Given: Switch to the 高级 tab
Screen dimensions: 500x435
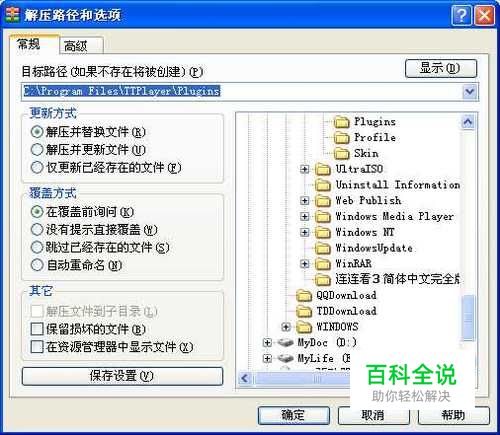Looking at the screenshot, I should [81, 46].
